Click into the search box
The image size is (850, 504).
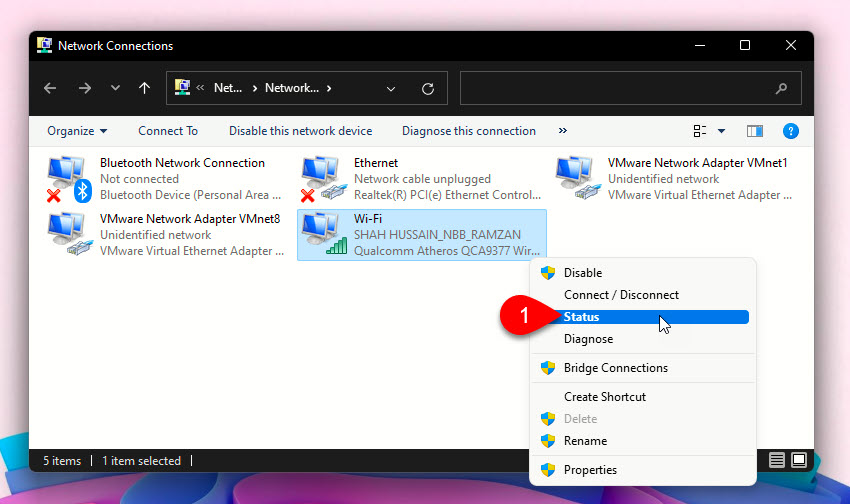pos(630,88)
